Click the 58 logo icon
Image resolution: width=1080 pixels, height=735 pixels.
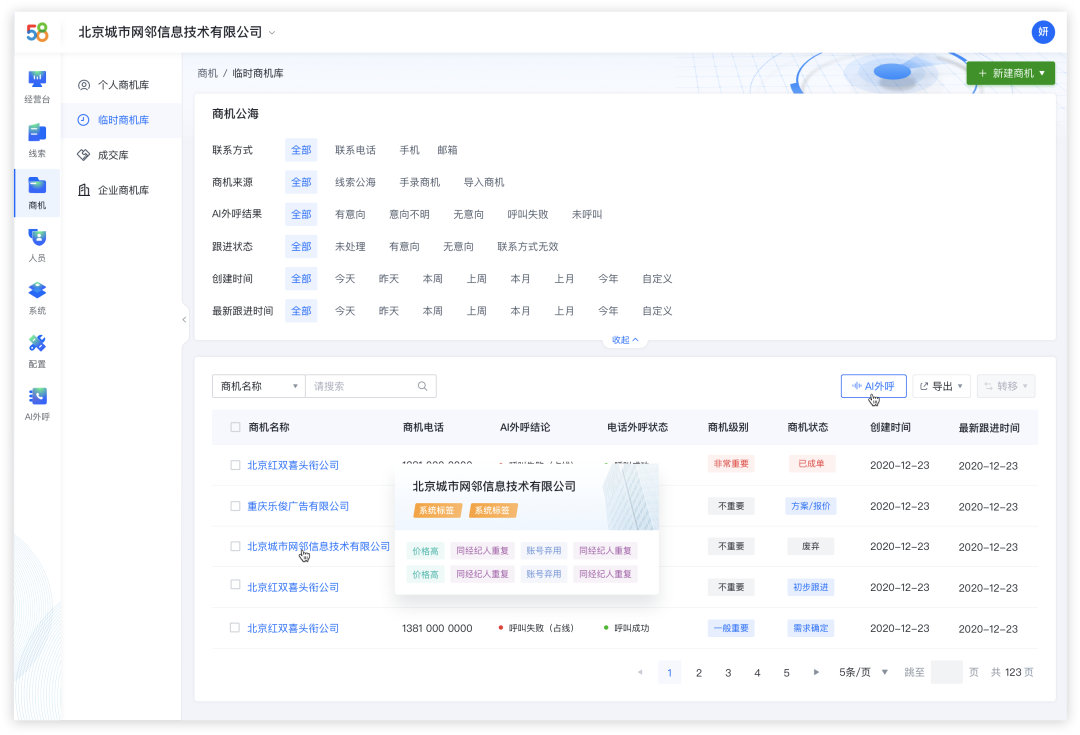[37, 32]
